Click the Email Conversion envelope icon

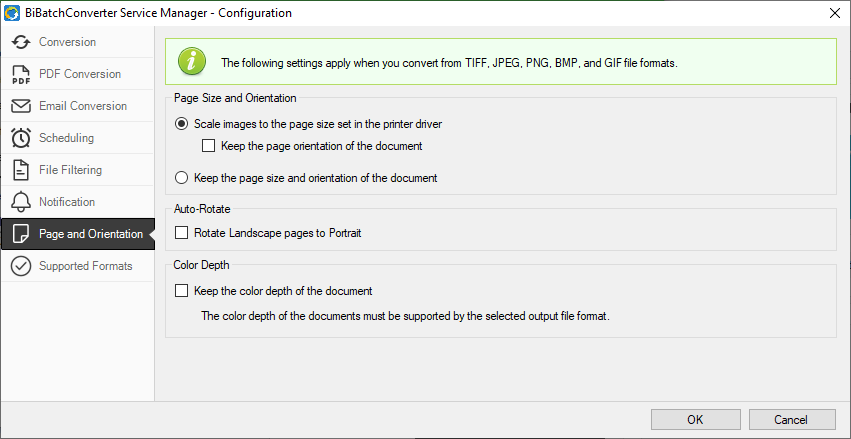[21, 106]
